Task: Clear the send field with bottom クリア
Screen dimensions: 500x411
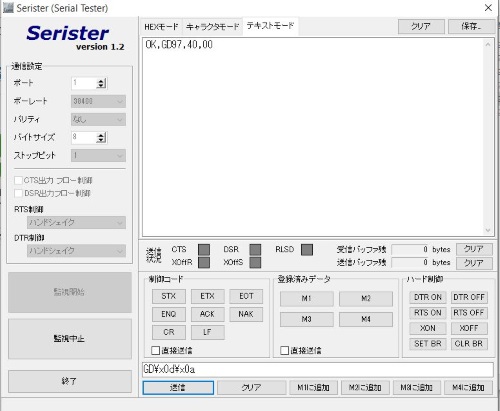Action: pos(252,388)
